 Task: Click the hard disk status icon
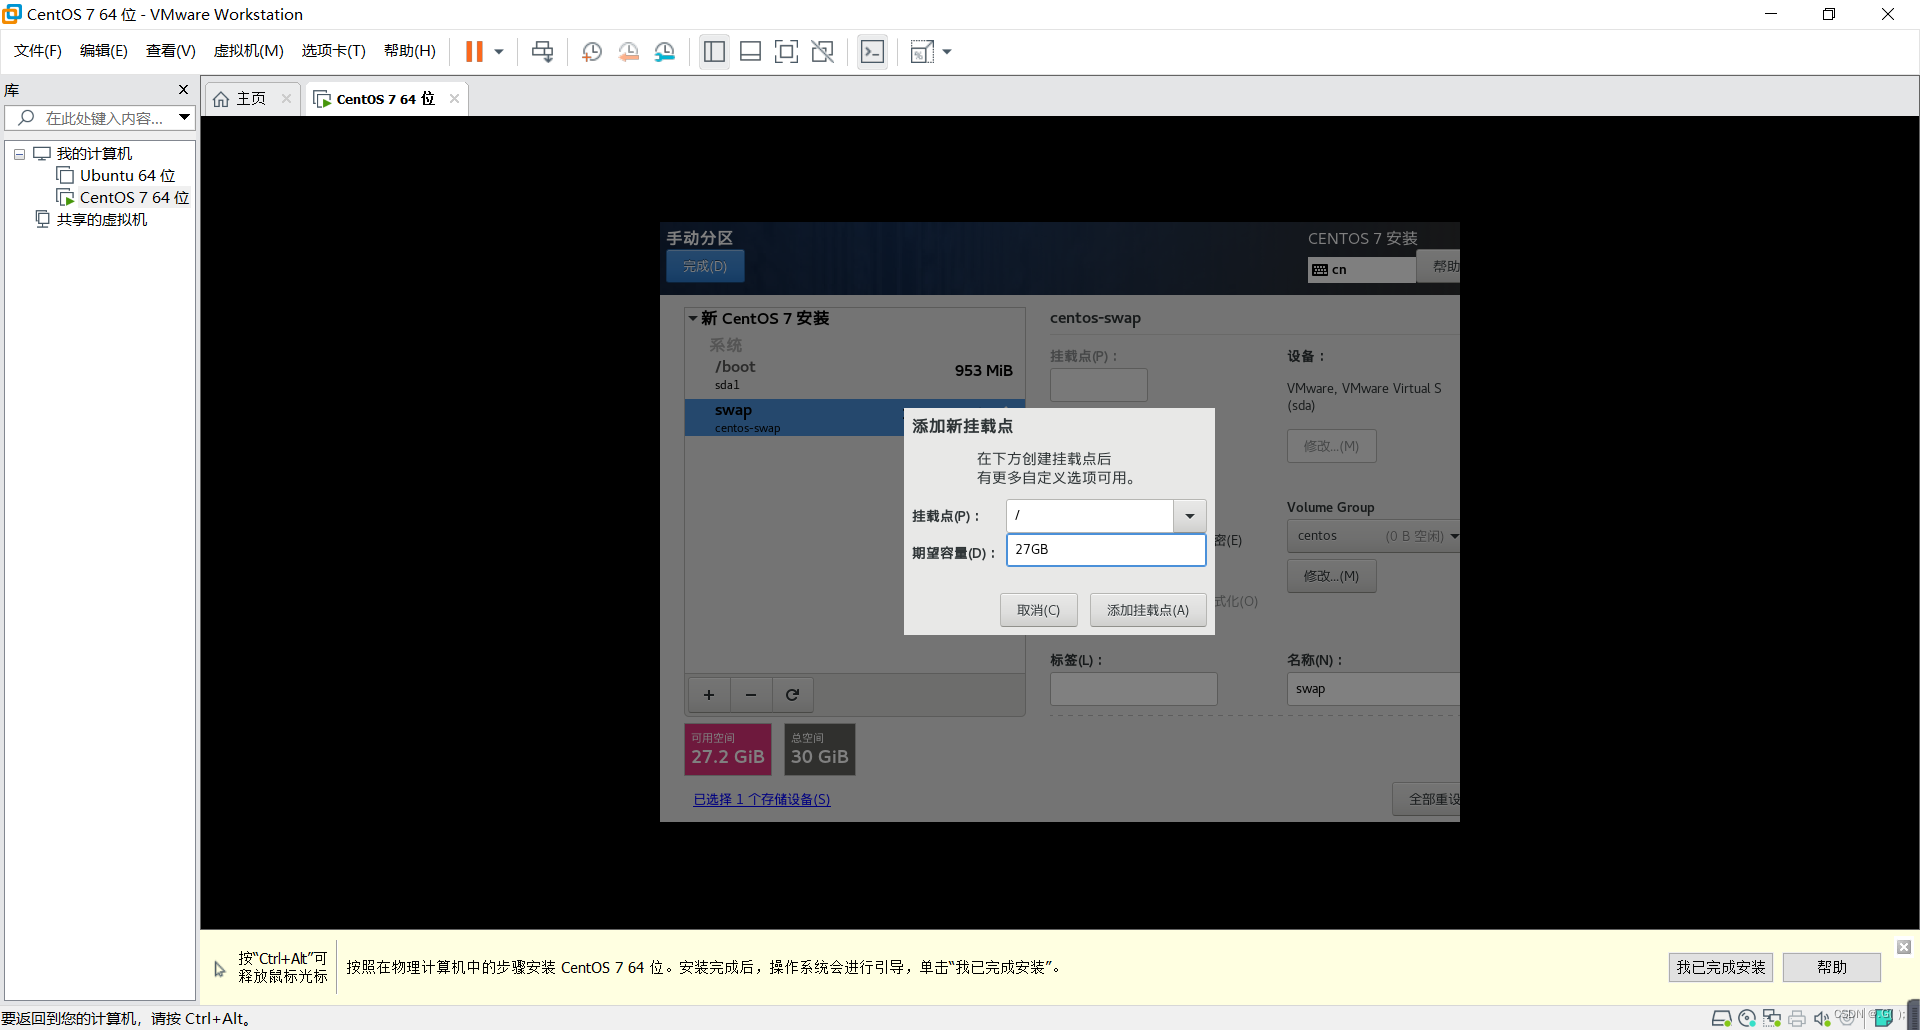(x=1721, y=1018)
